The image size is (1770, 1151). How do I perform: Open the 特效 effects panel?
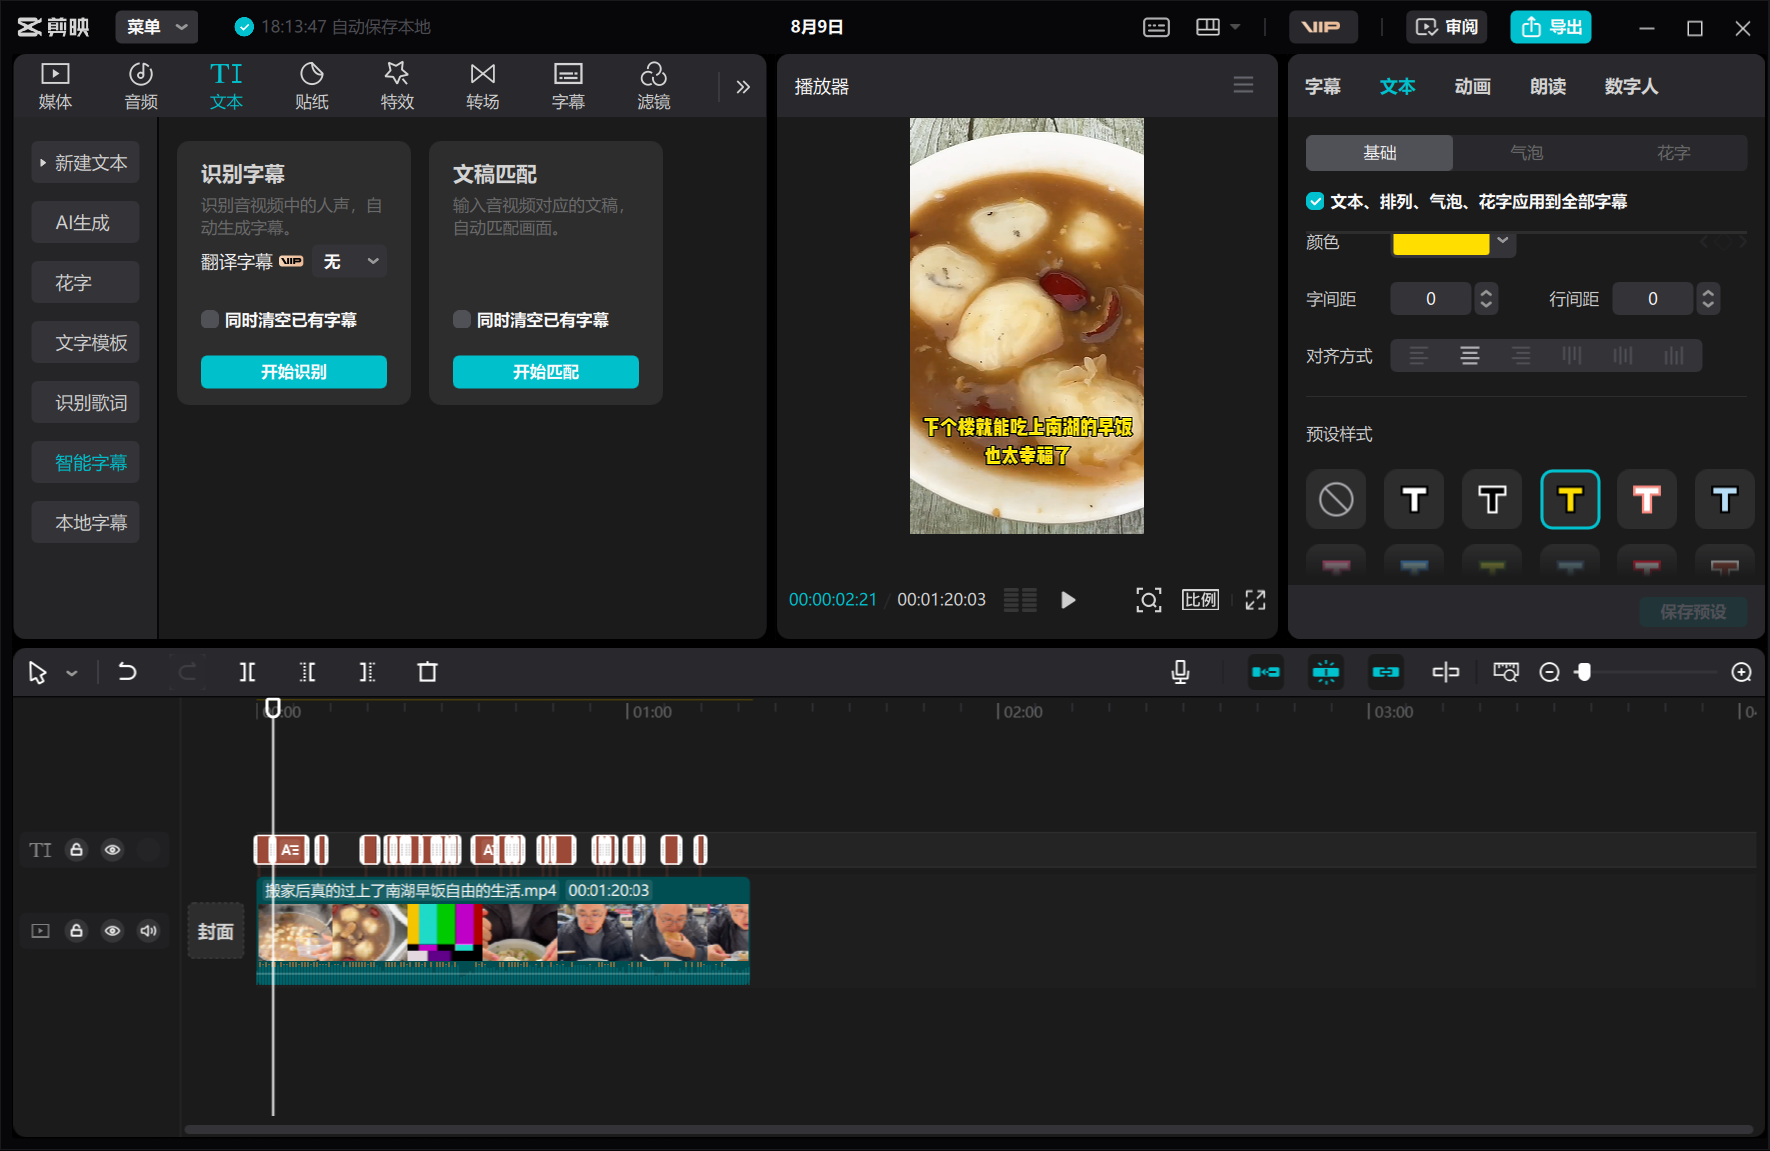(397, 86)
